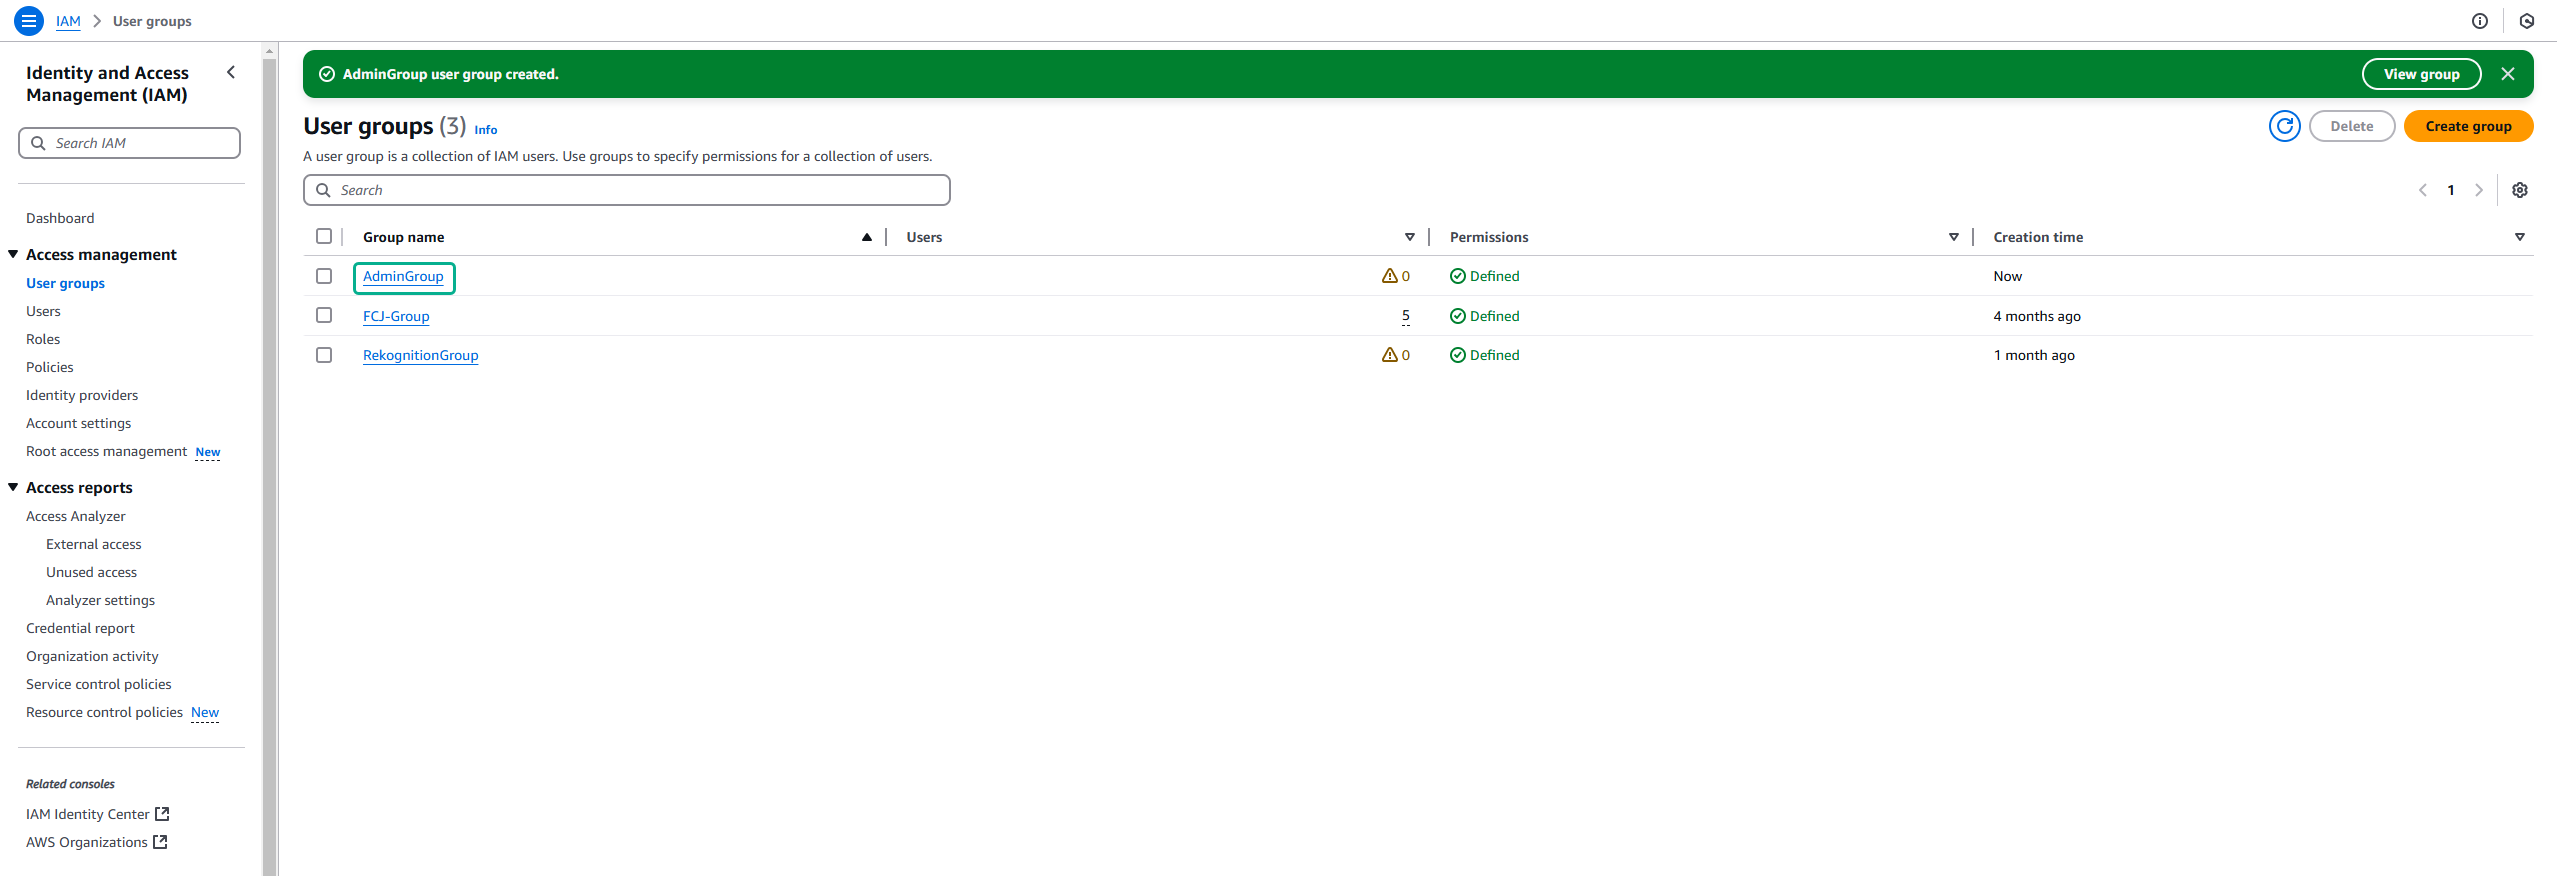Click the FCJ-Group users count 5
Viewport: 2557px width, 876px height.
coord(1405,316)
